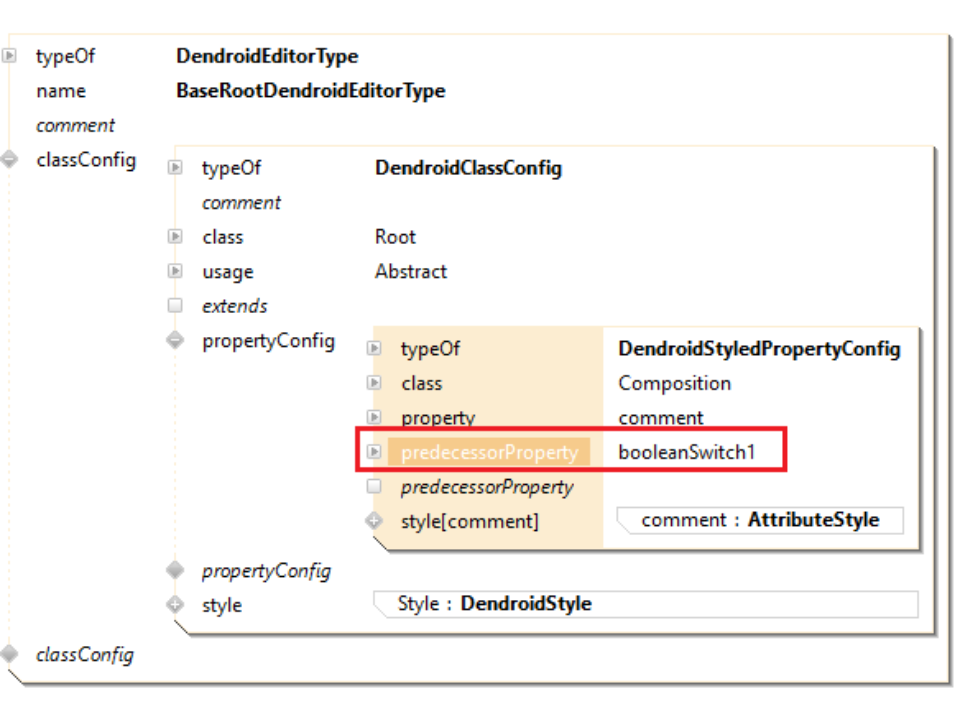960x720 pixels.
Task: Expand the highlighted predecessorProperty booleanSwitch1 arrow
Action: click(x=374, y=452)
